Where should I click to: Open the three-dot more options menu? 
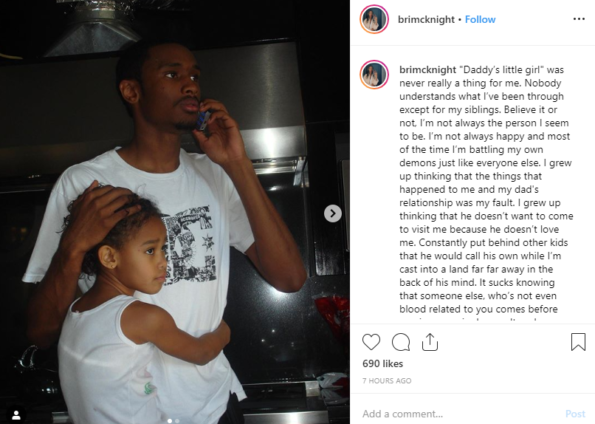click(x=579, y=19)
